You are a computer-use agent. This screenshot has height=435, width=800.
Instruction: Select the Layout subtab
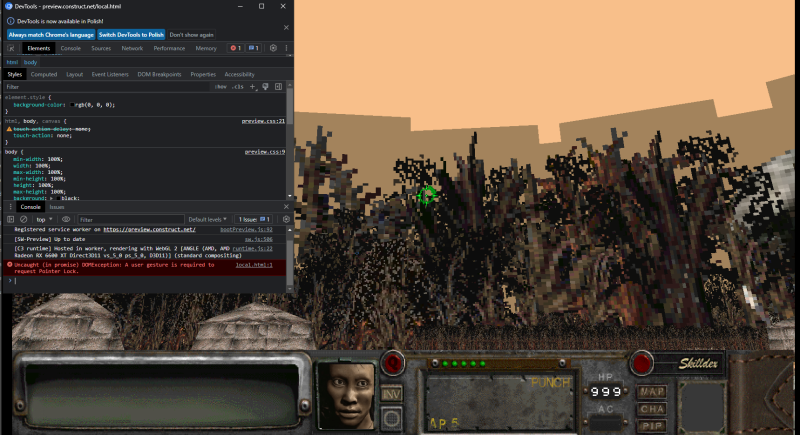(x=74, y=74)
